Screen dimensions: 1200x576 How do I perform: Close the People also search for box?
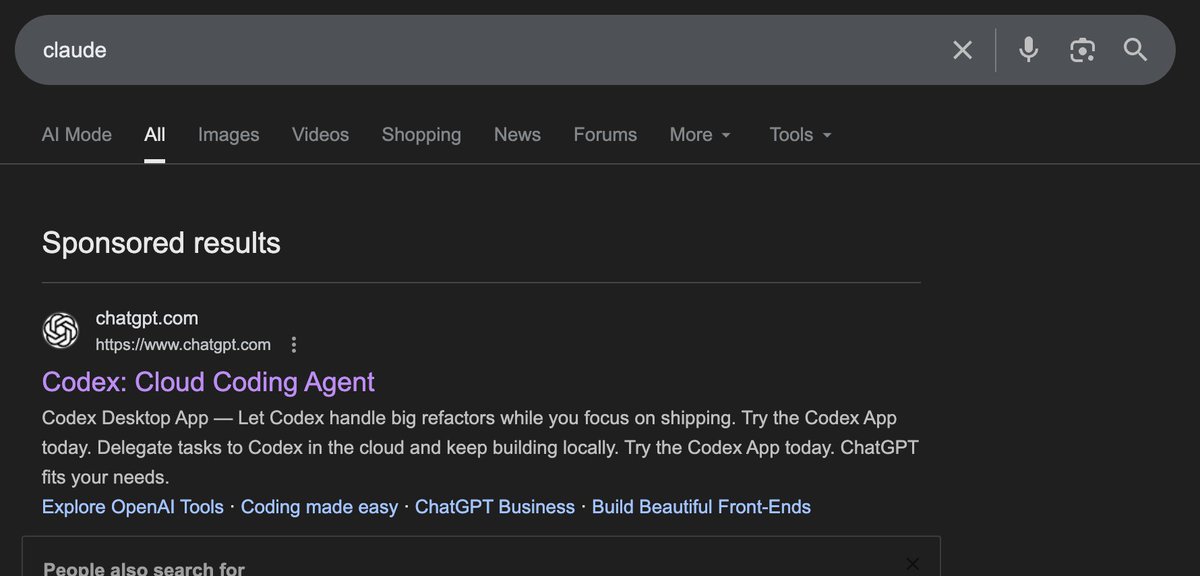pos(912,564)
